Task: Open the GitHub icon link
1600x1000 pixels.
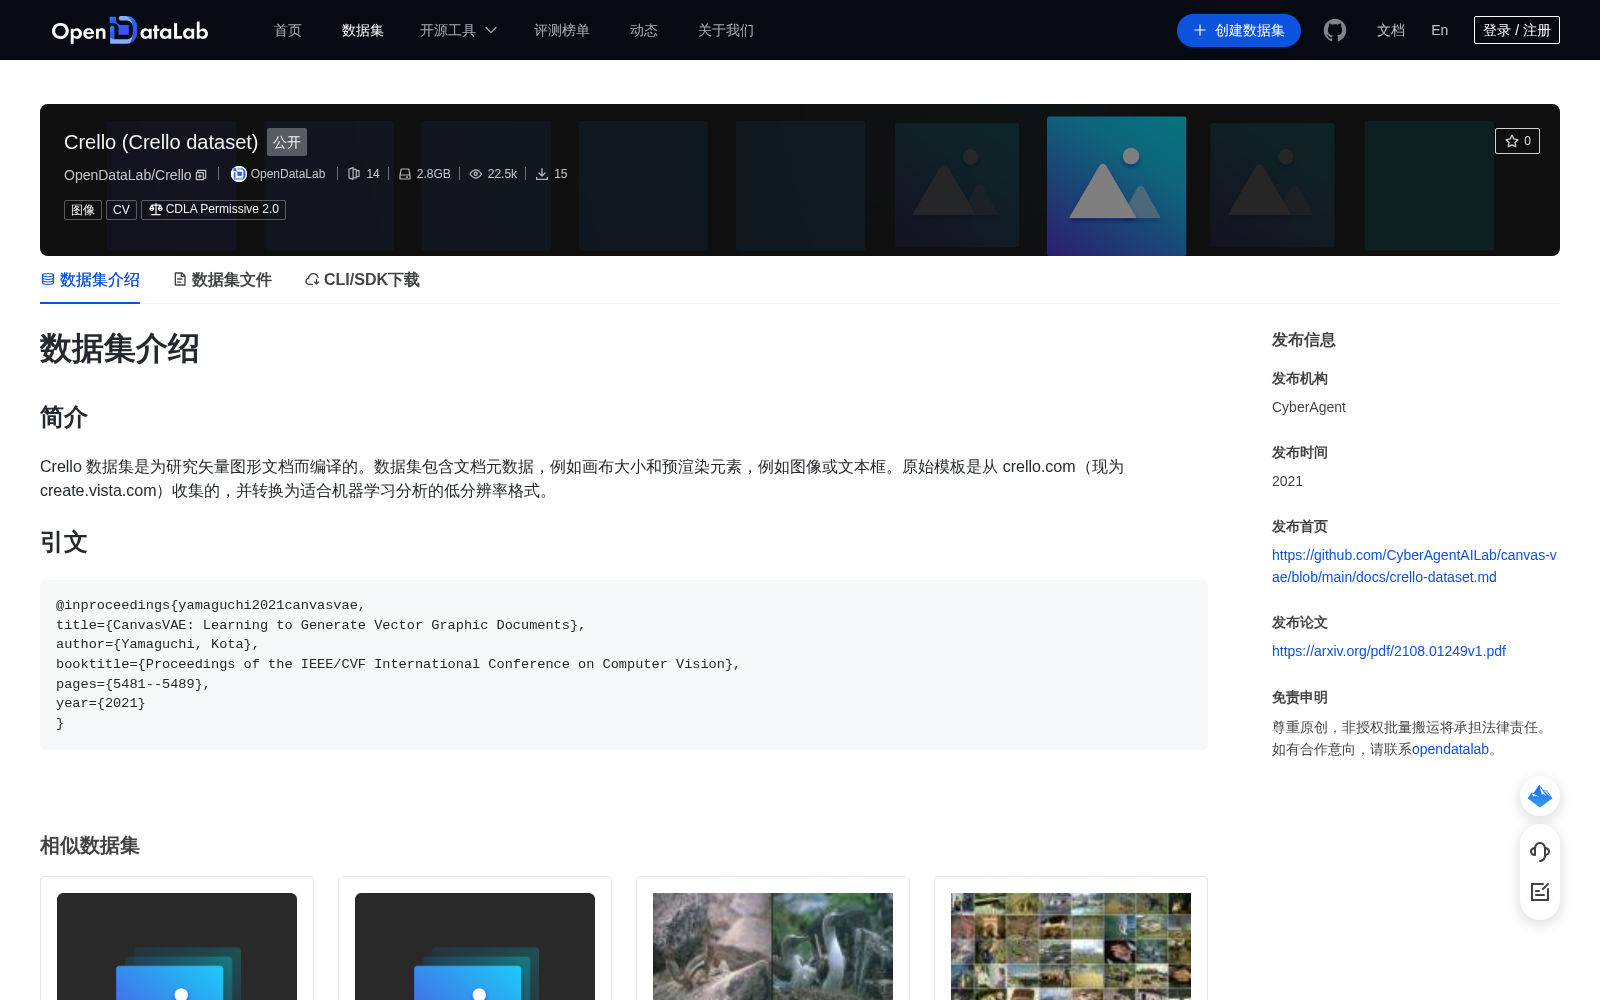Action: coord(1334,30)
